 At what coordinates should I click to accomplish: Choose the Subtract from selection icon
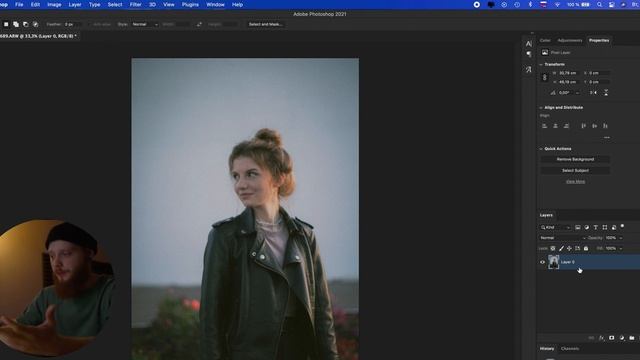(x=26, y=24)
